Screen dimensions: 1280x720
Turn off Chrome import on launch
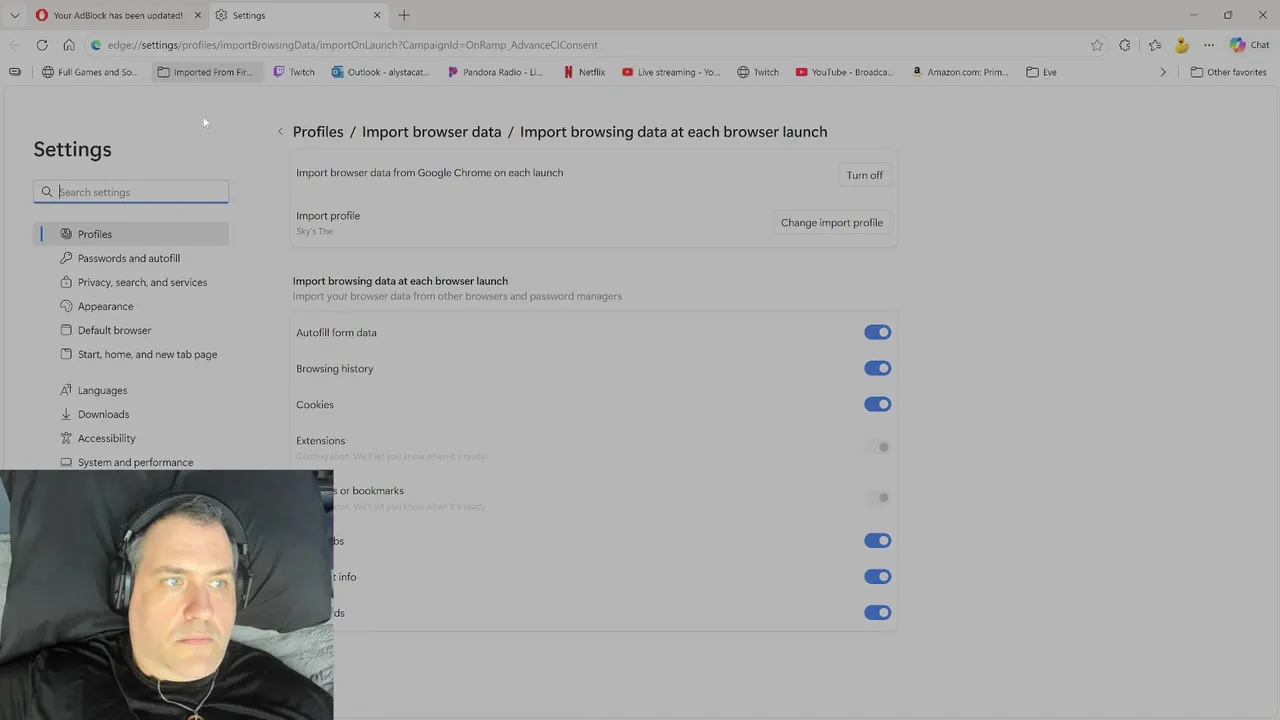[x=864, y=175]
